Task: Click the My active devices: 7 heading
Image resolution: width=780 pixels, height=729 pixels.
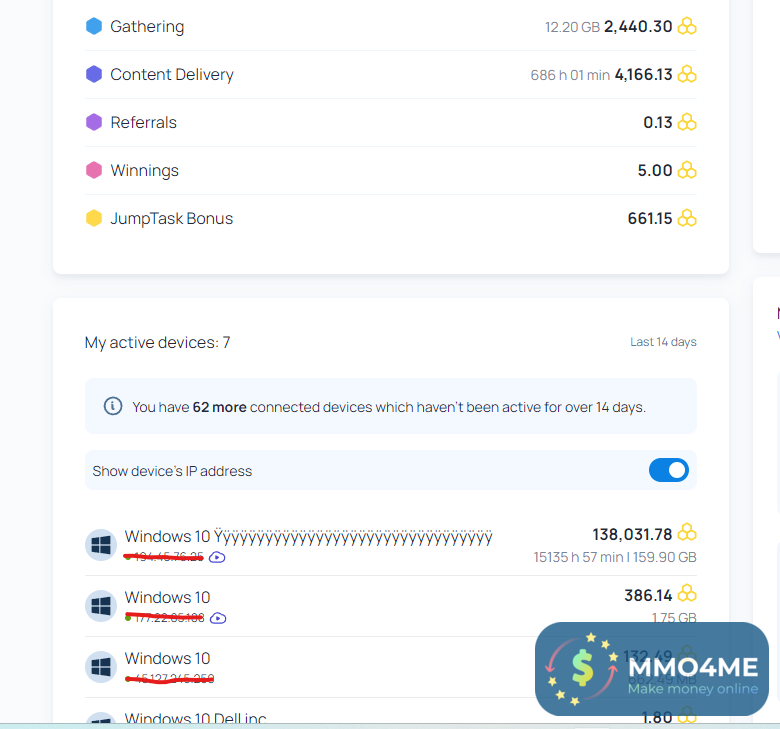Action: [157, 343]
